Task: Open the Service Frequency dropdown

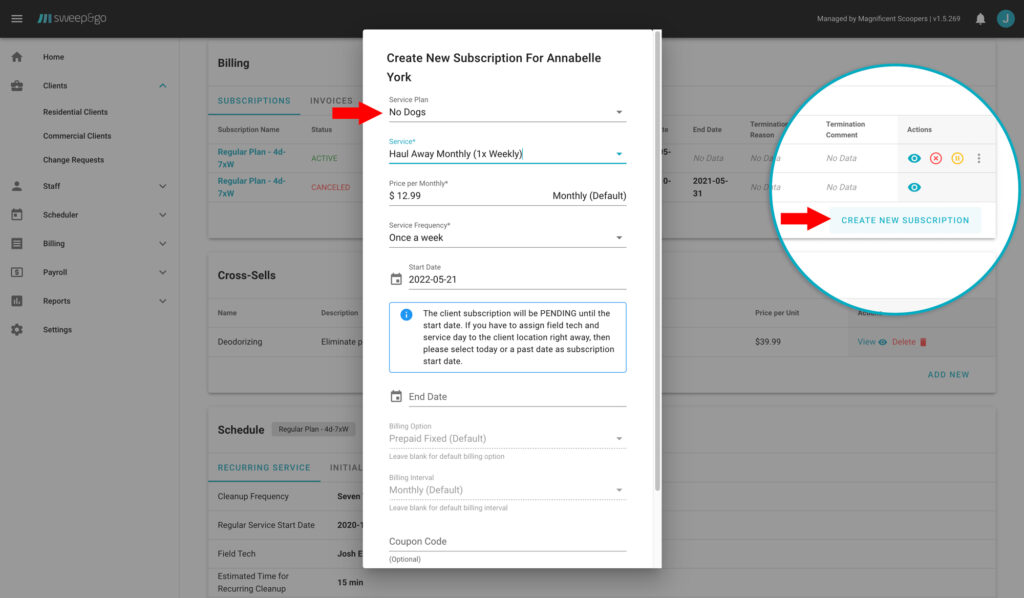Action: tap(620, 237)
